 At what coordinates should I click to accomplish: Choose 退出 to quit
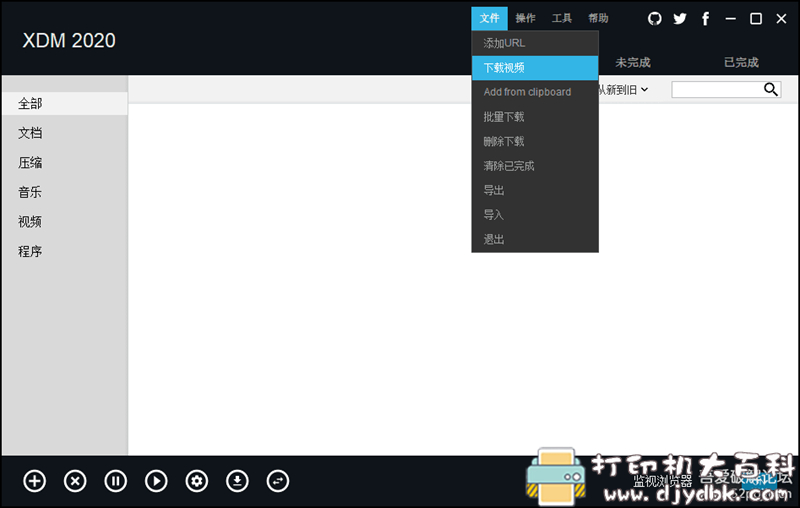(535, 239)
